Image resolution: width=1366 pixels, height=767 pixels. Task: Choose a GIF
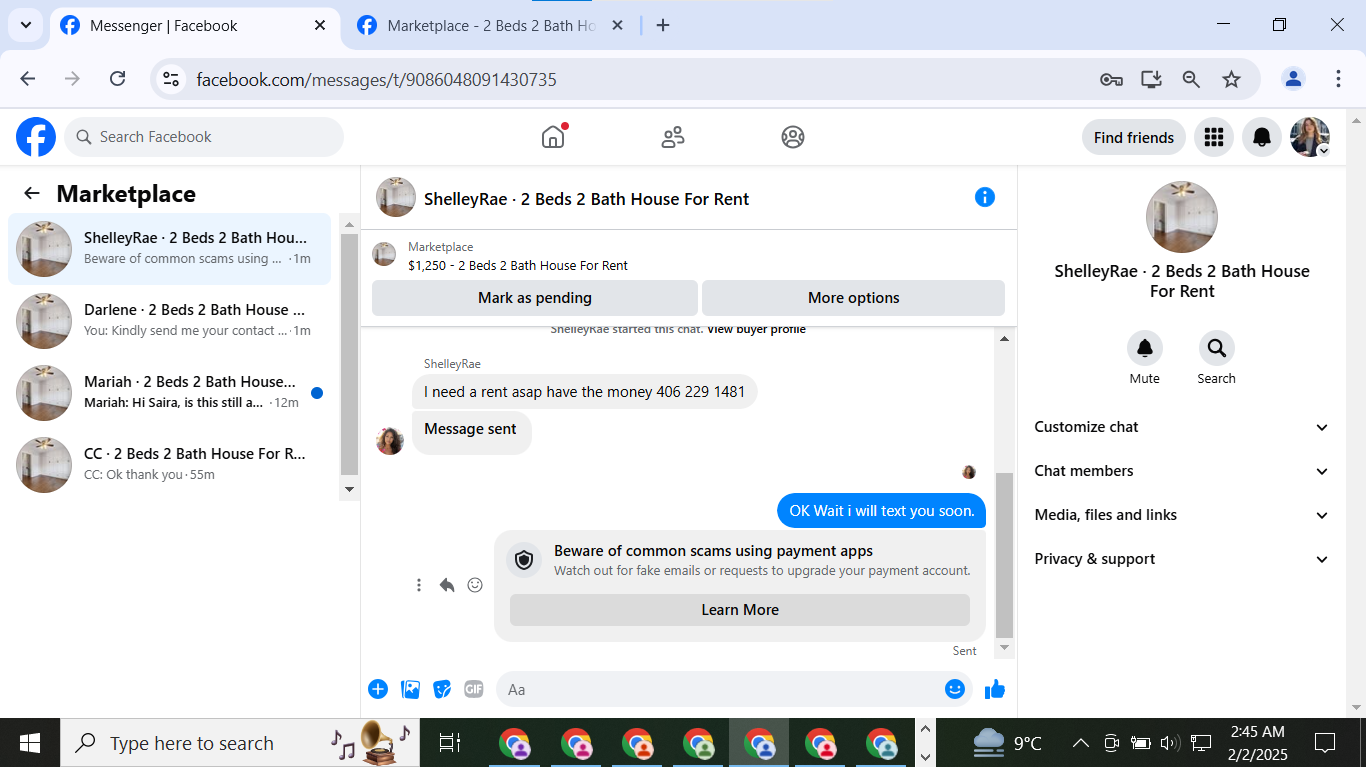click(474, 689)
